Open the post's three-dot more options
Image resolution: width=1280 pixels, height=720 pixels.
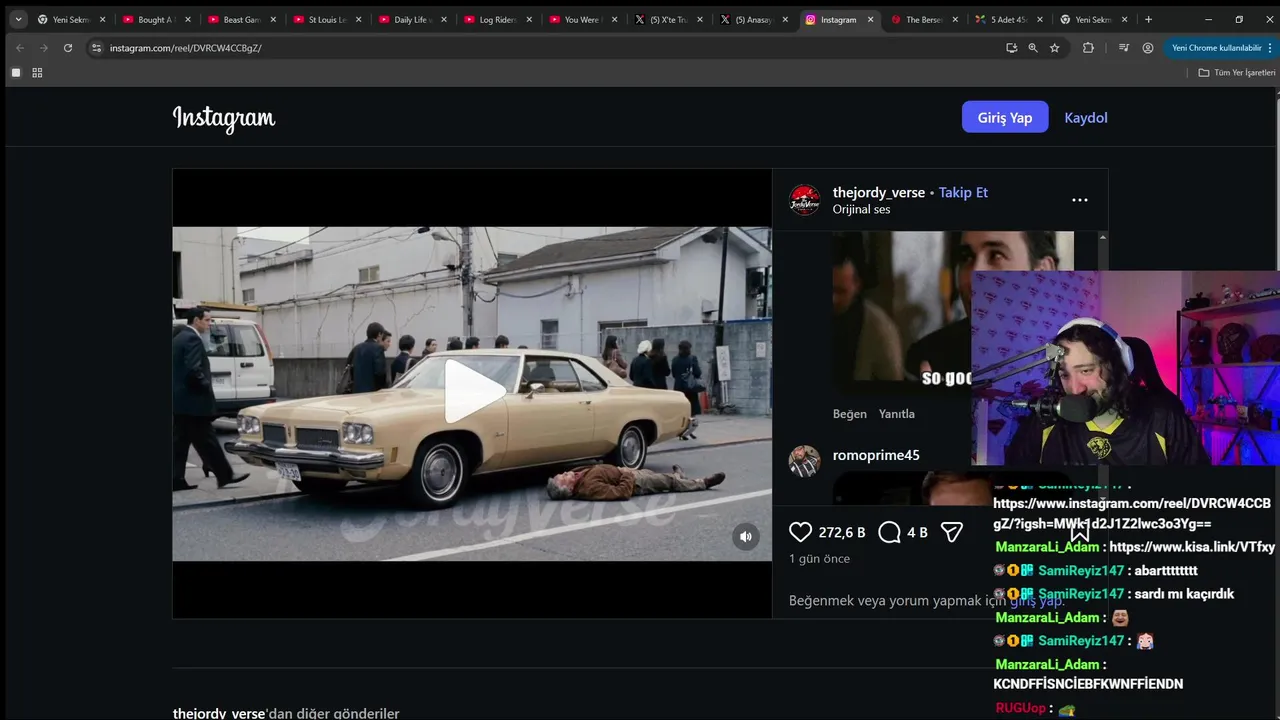1080,200
